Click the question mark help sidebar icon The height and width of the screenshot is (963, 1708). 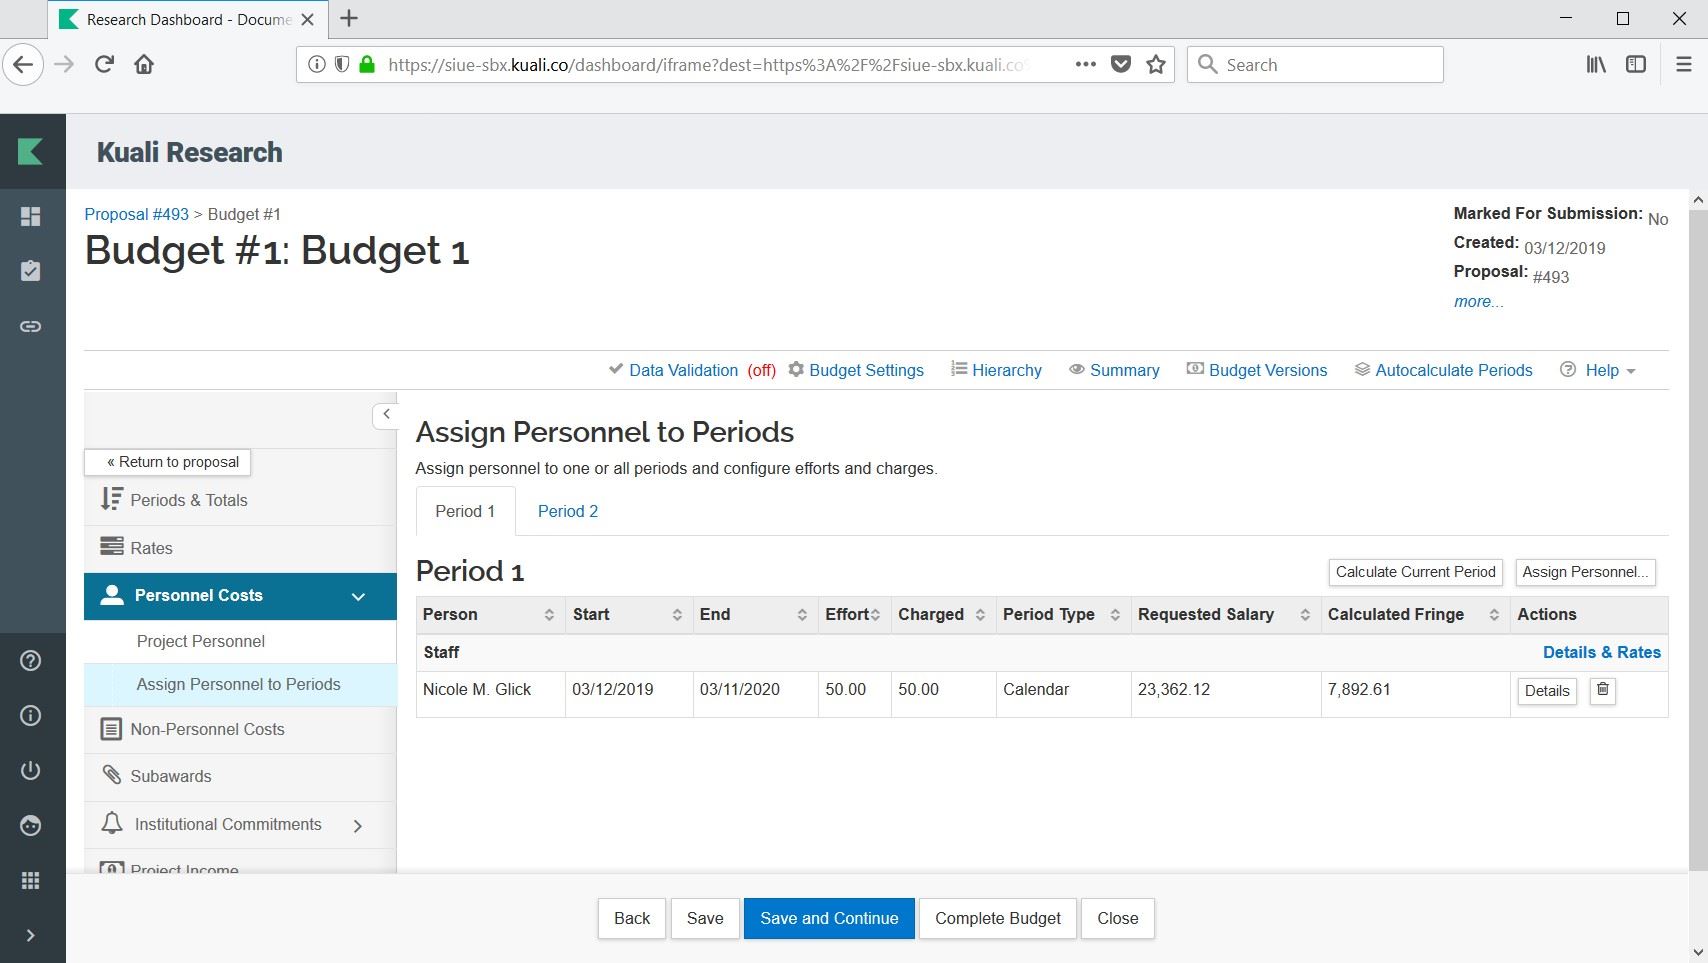pos(31,661)
